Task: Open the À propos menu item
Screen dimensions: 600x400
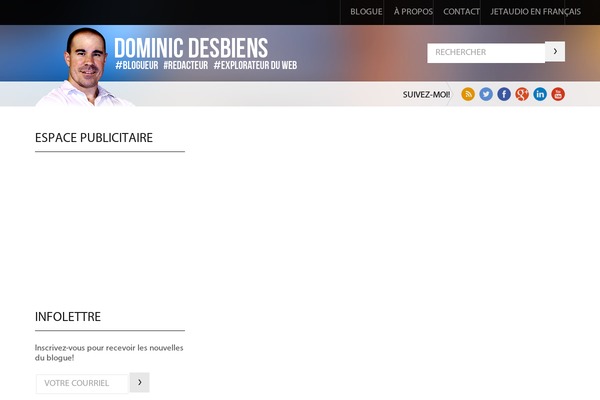Action: coord(413,12)
